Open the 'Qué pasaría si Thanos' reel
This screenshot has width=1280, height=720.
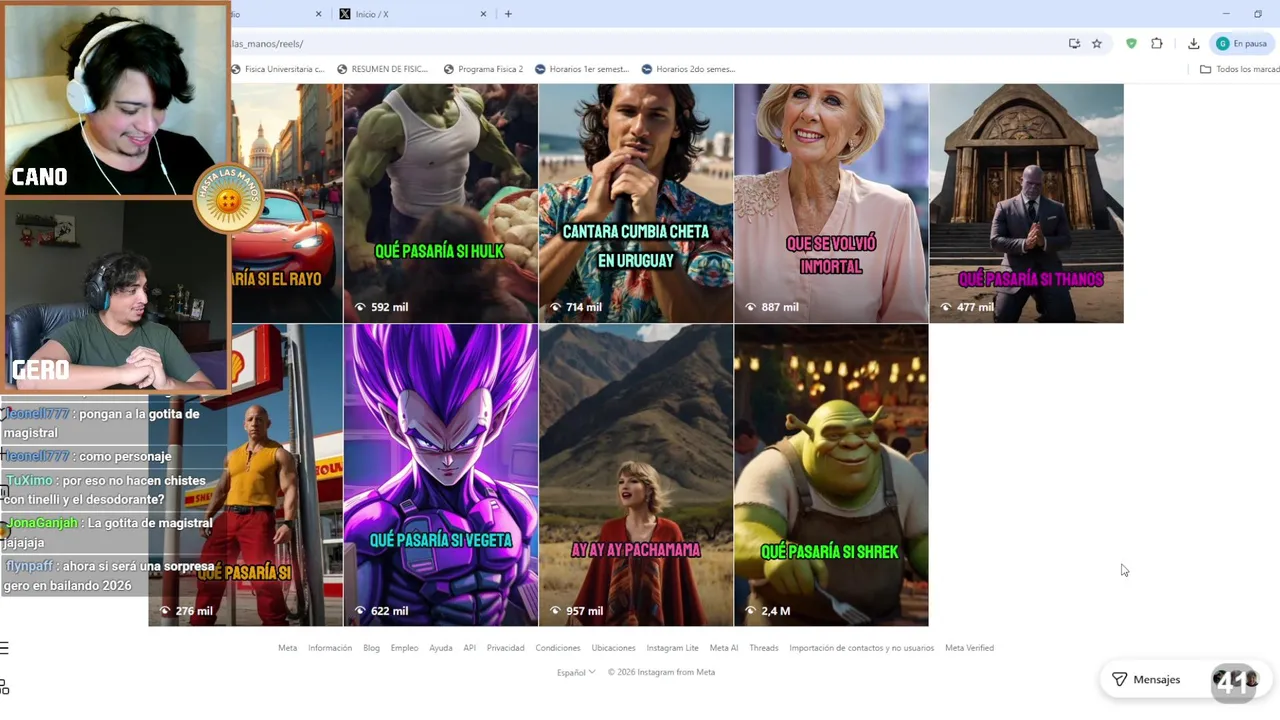(x=1026, y=203)
